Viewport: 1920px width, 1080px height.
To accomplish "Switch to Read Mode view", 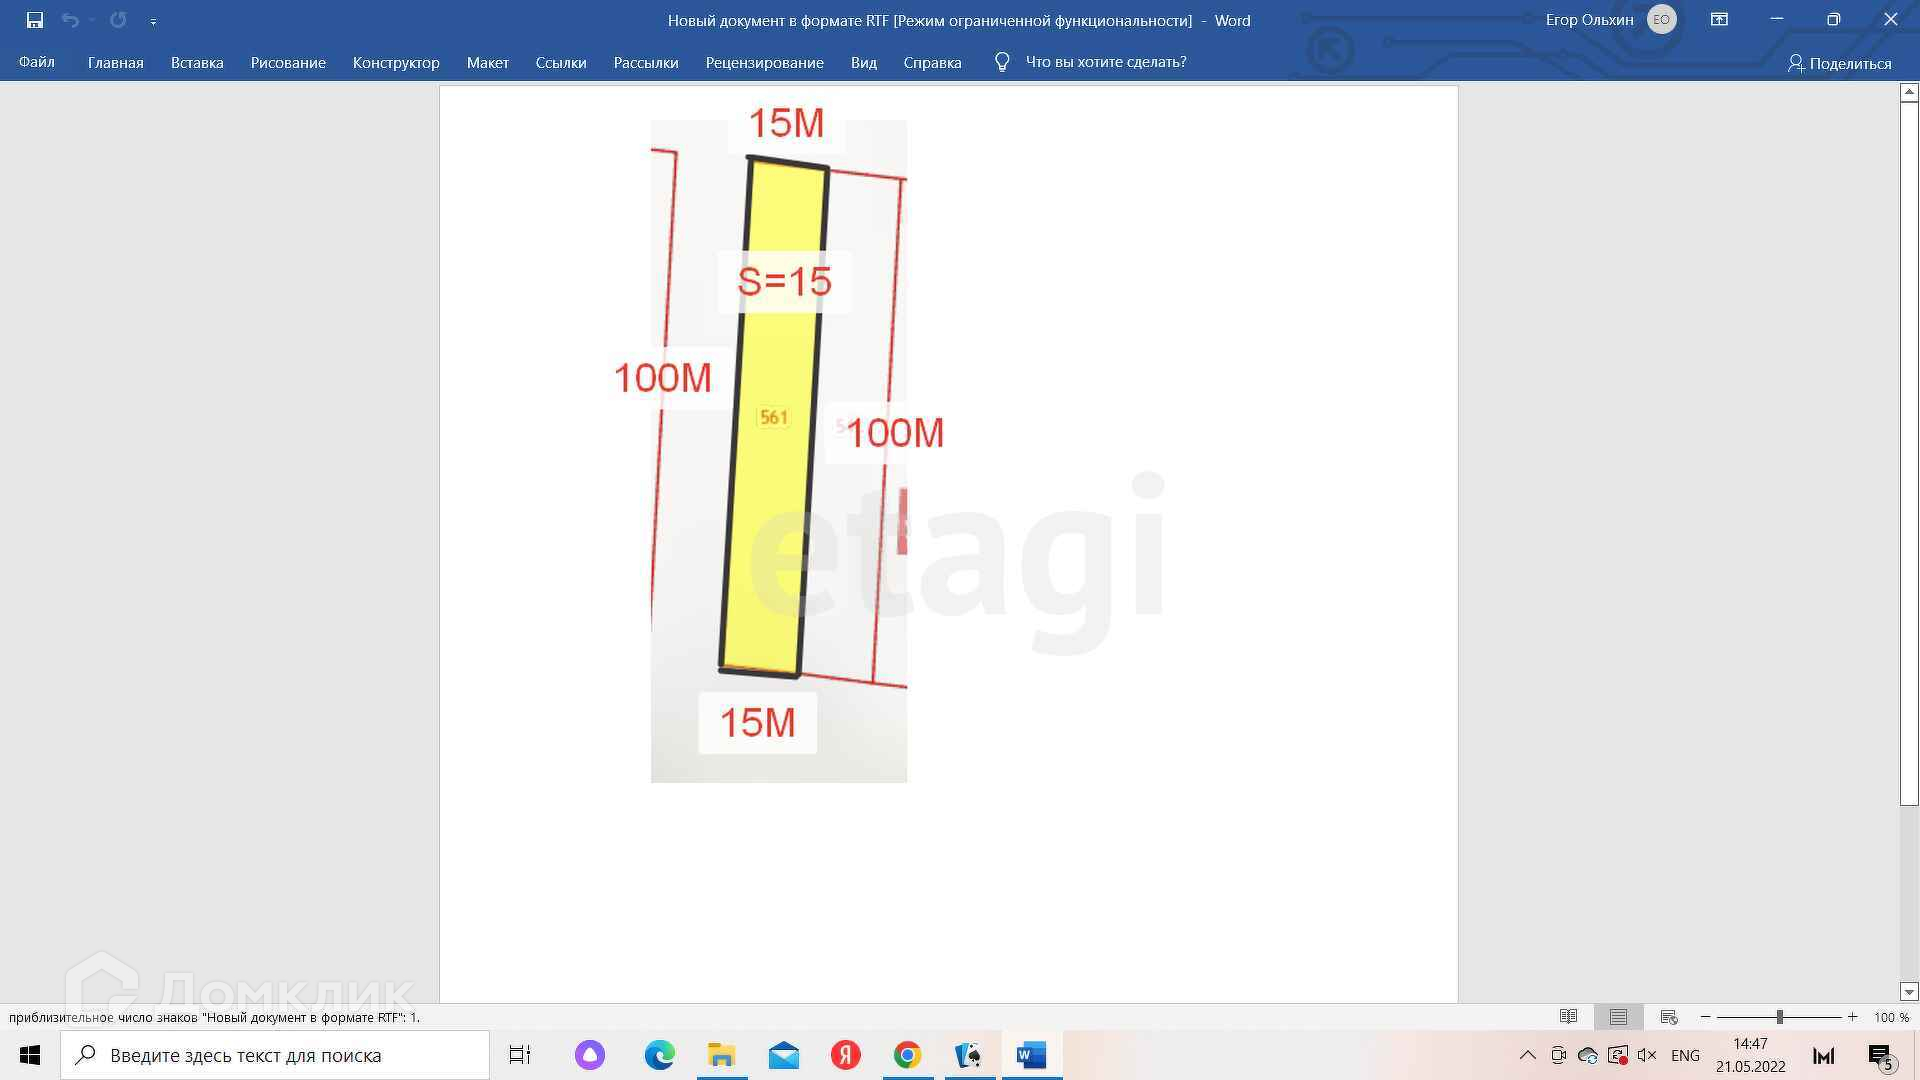I will (x=1568, y=1017).
